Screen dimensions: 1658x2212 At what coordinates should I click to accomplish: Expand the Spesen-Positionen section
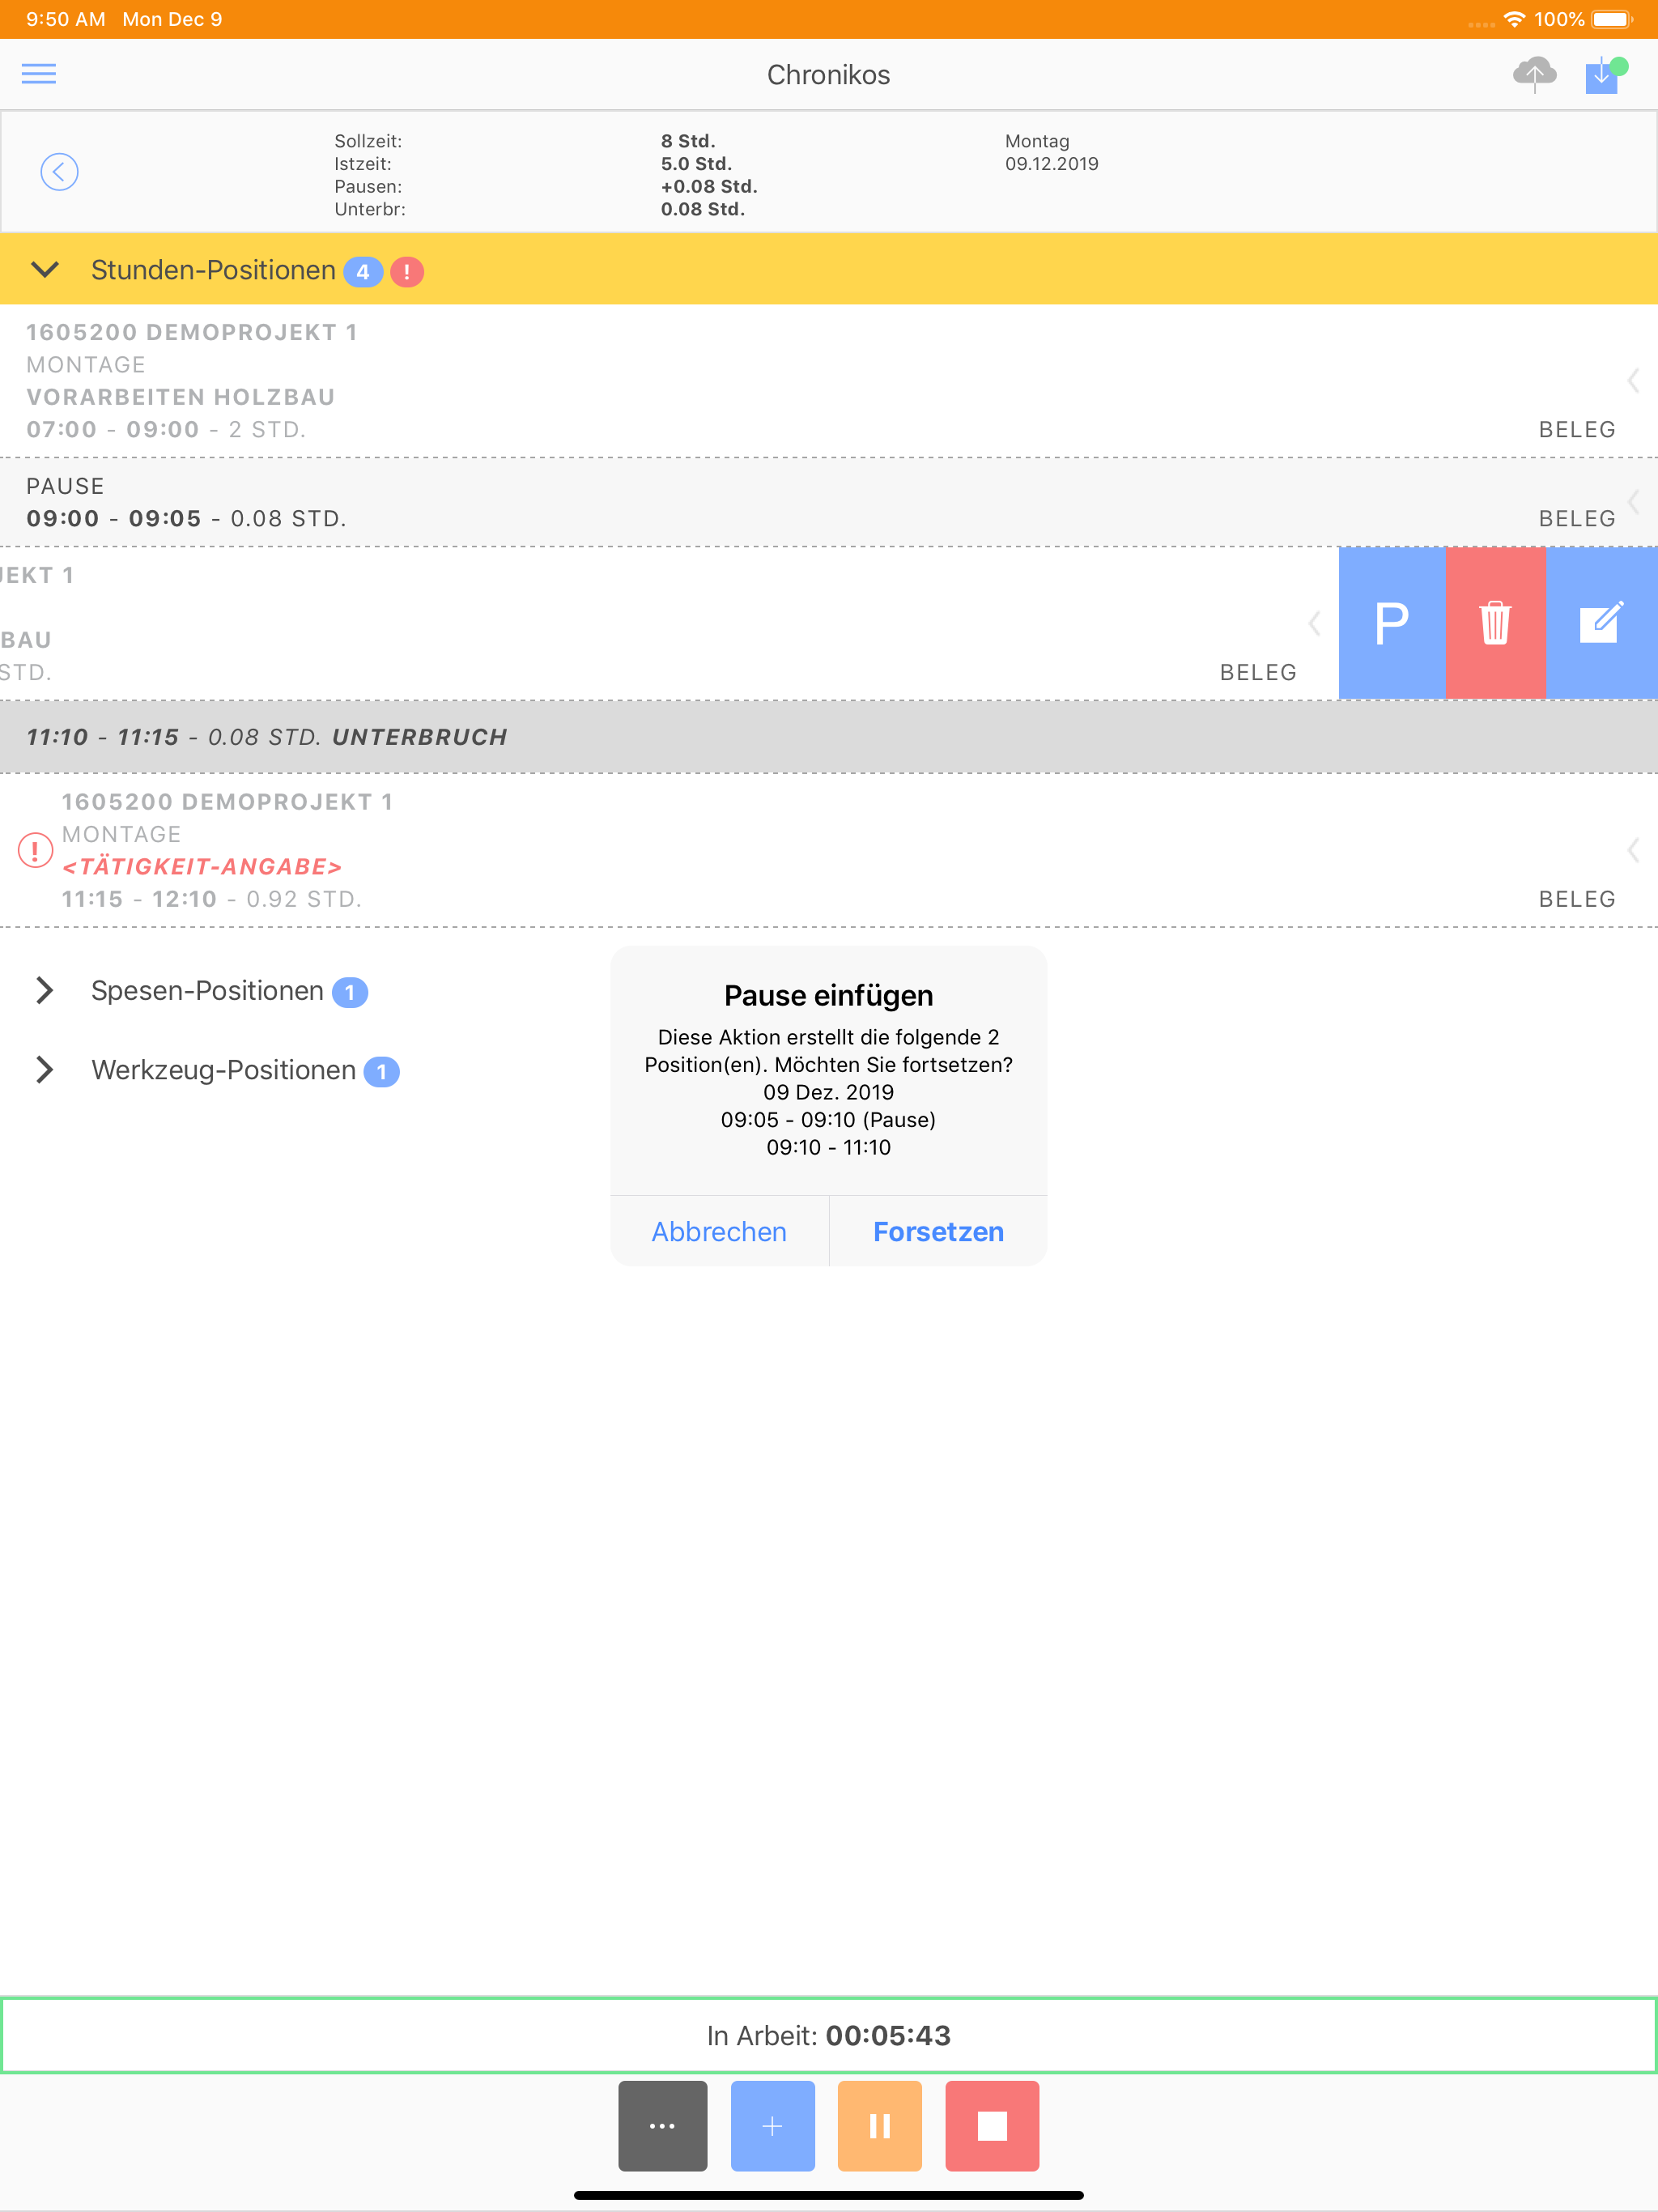(44, 990)
